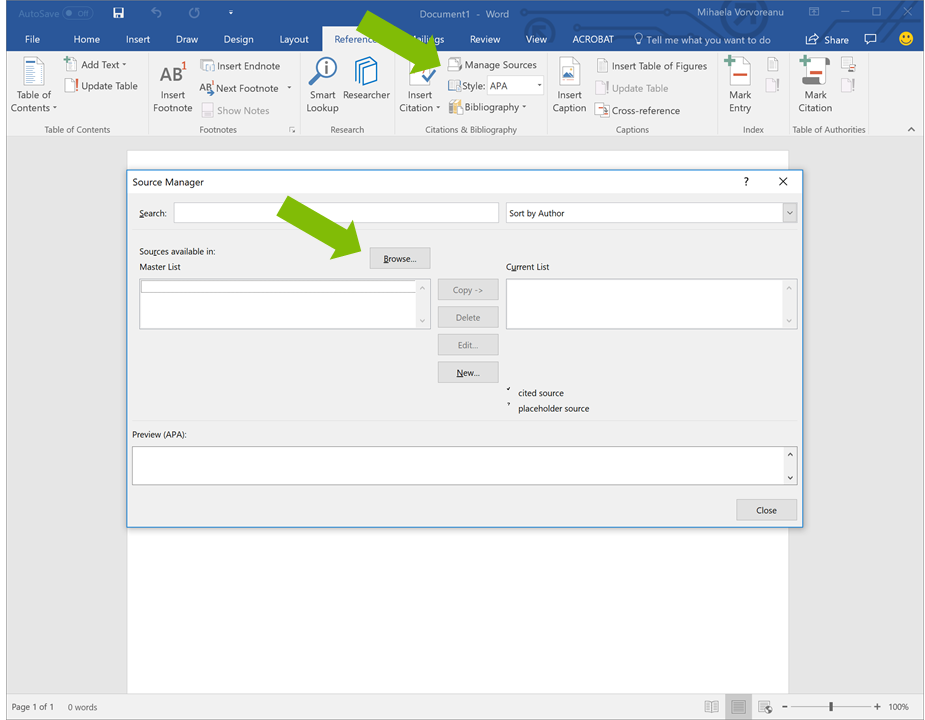This screenshot has width=925, height=720.
Task: Click the Search field in Source Manager
Action: (335, 212)
